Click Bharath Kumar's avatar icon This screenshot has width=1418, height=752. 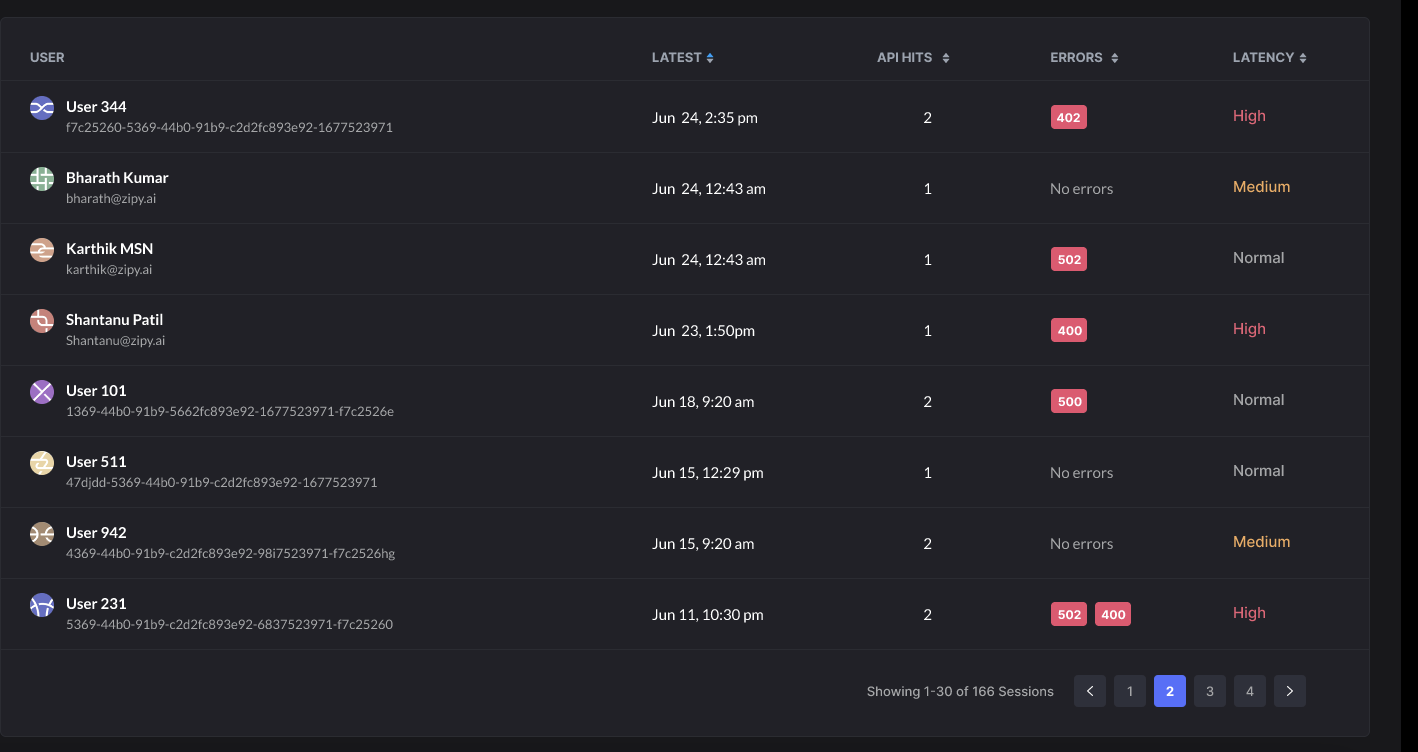pyautogui.click(x=41, y=179)
